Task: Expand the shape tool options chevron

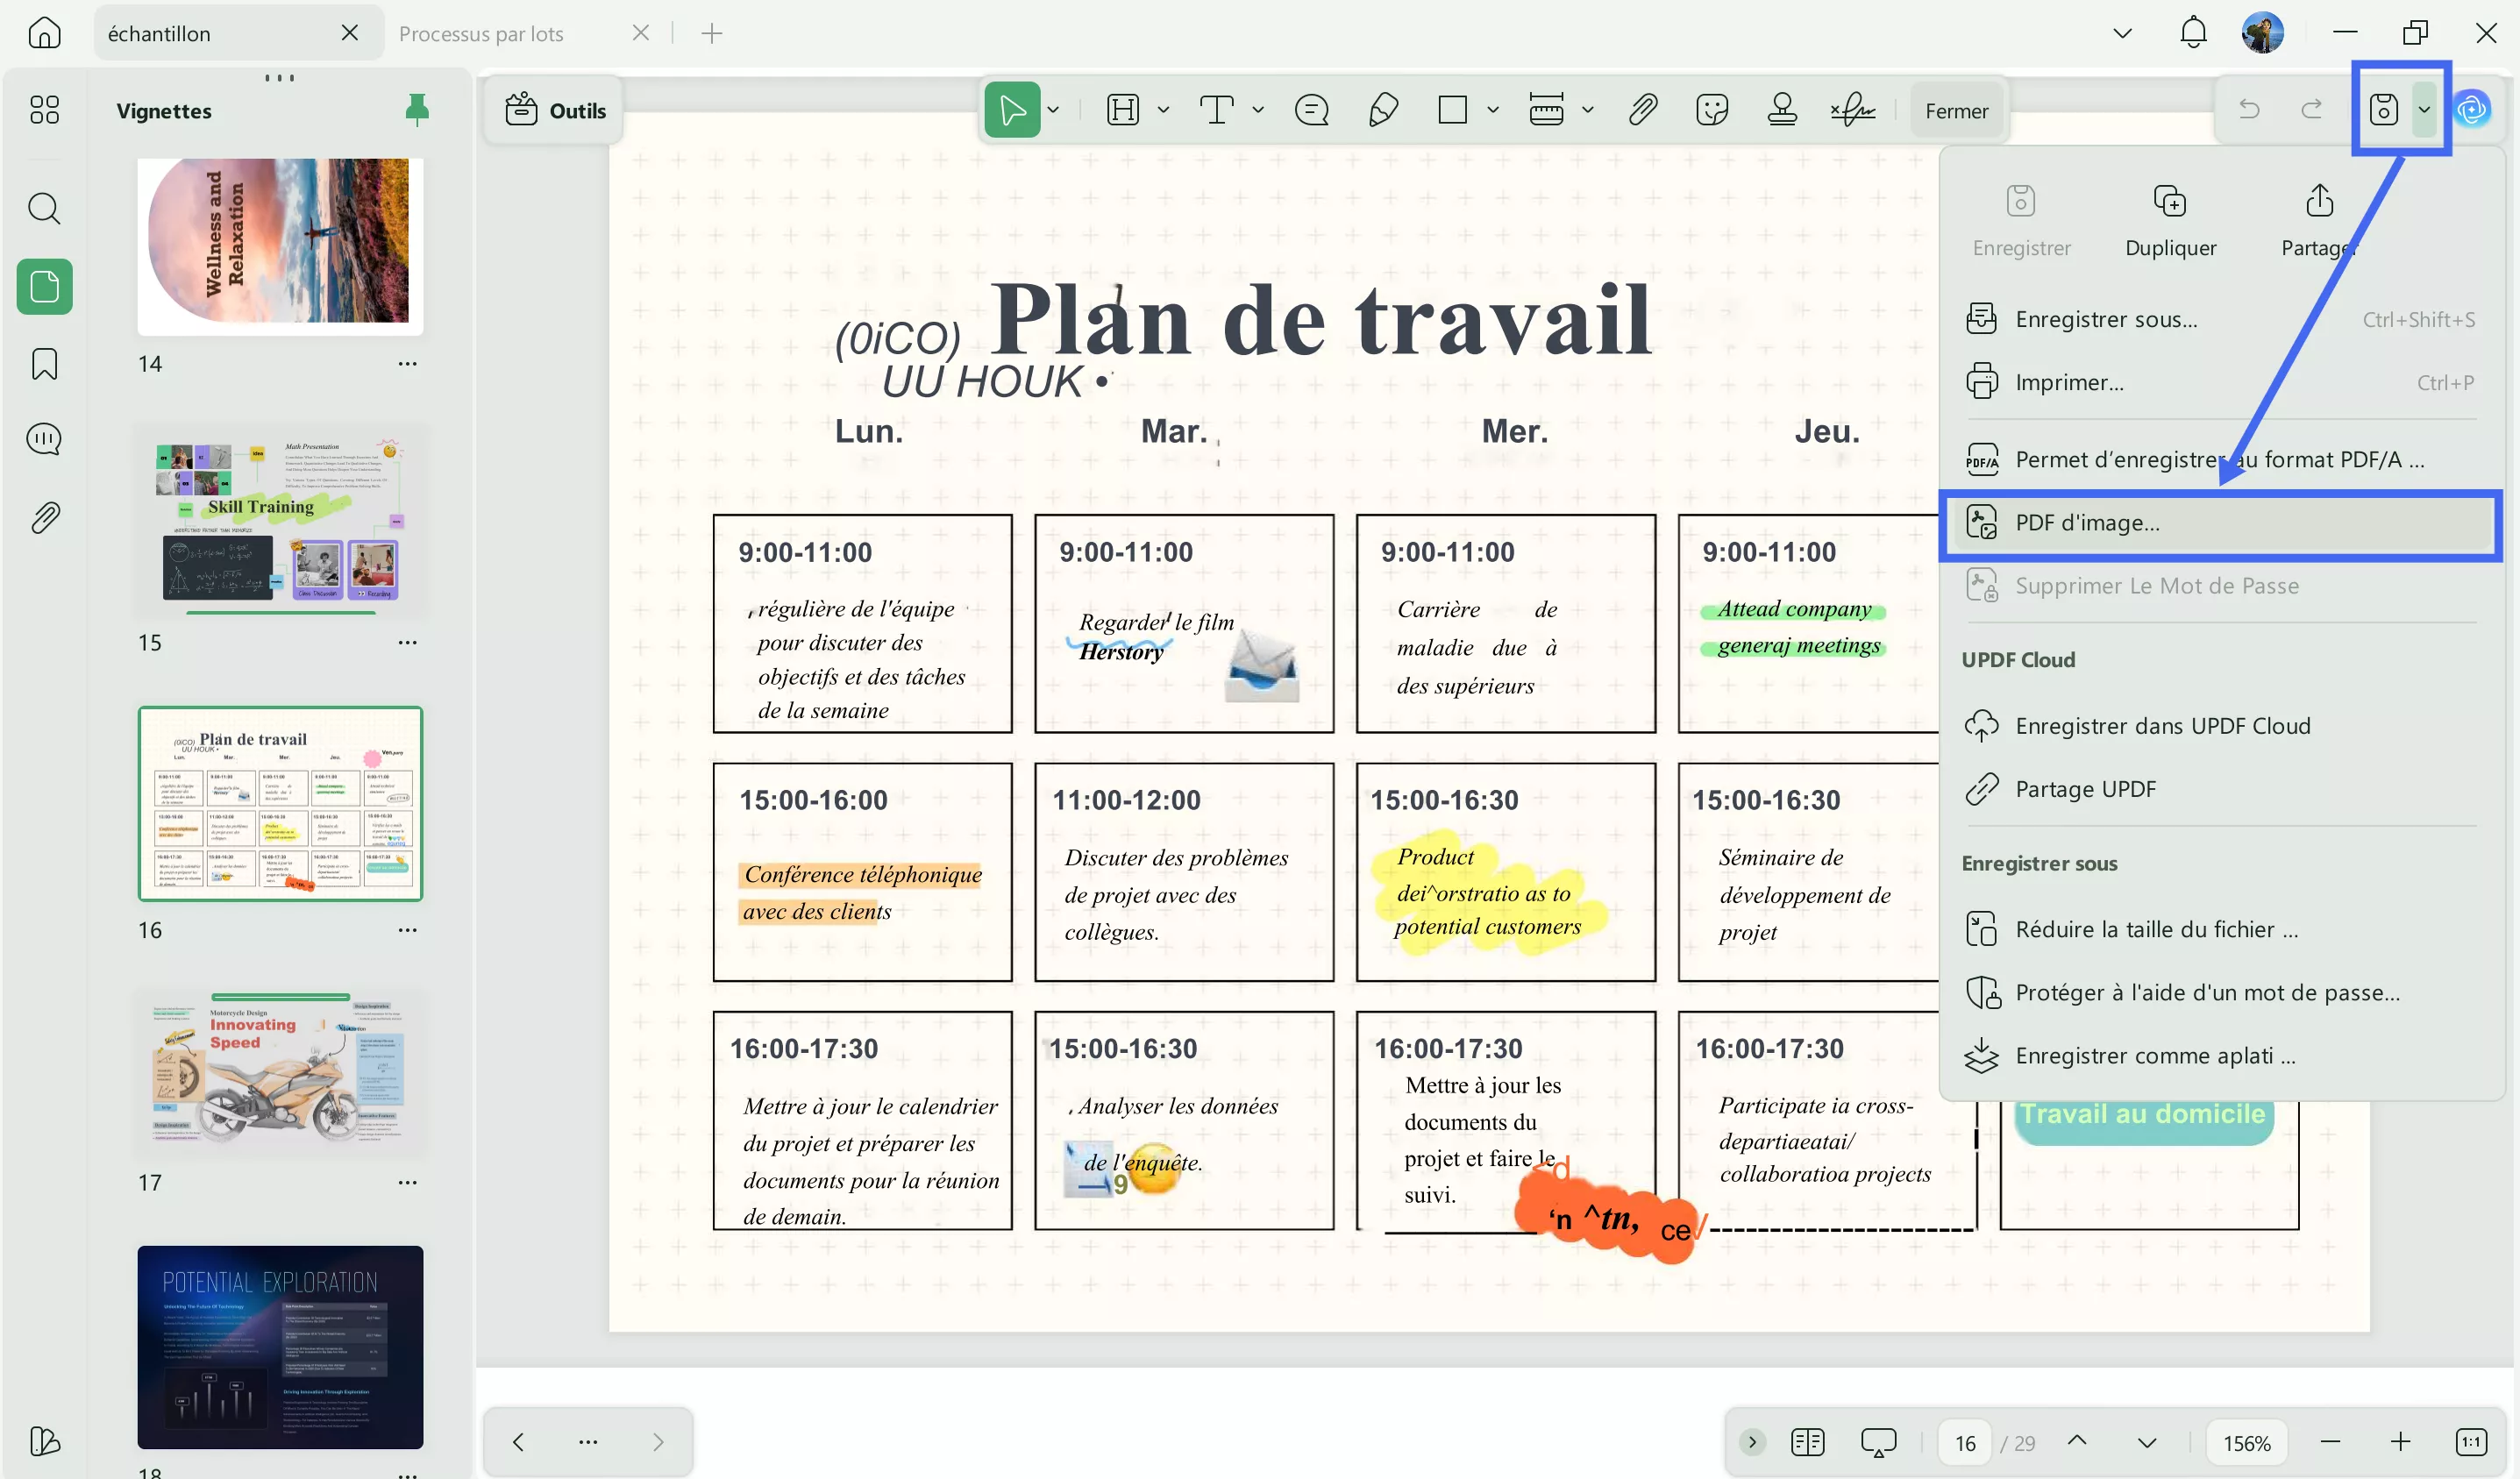Action: point(1493,109)
